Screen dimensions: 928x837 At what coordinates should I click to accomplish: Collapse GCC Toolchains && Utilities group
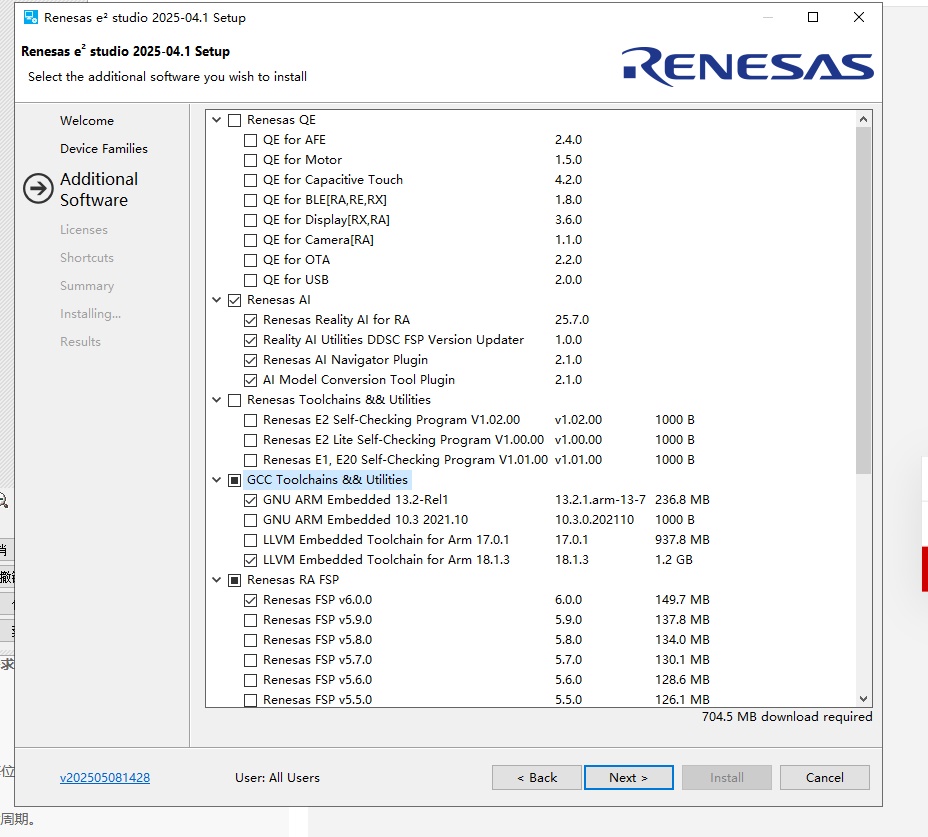coord(217,480)
